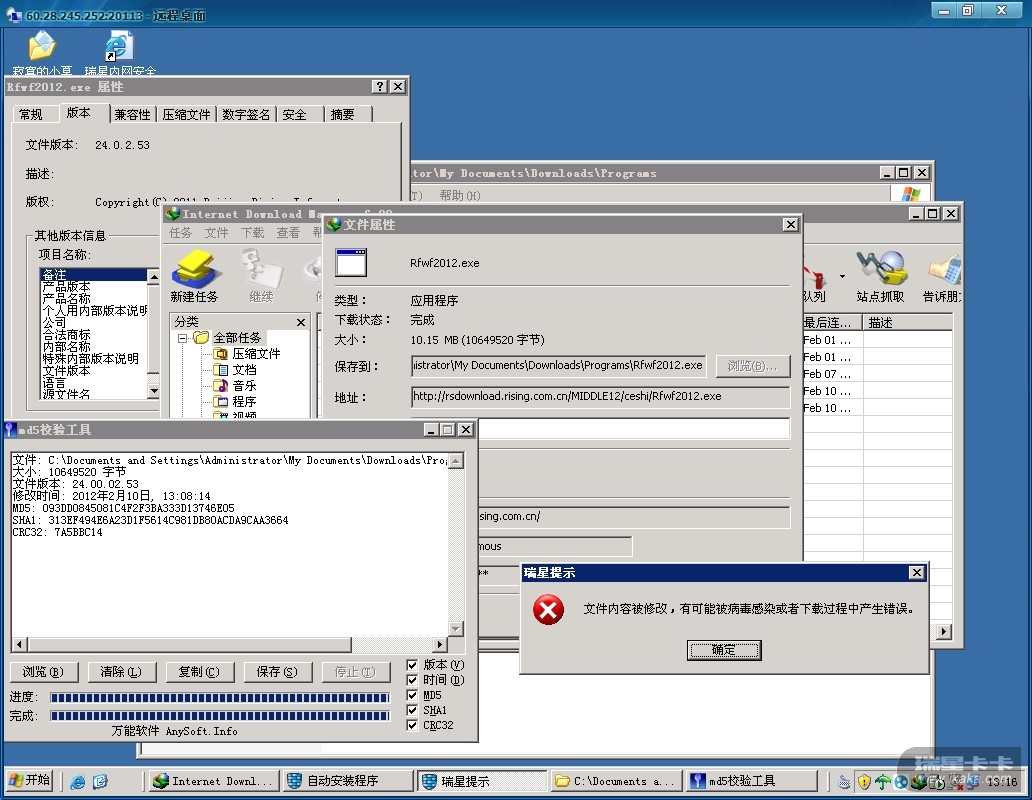
Task: Click the 地址 URL field
Action: click(x=600, y=397)
